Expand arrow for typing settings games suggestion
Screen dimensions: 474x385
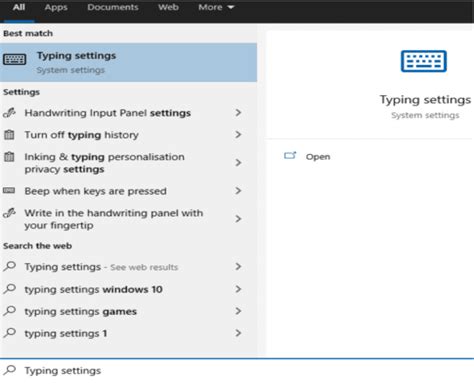click(238, 311)
